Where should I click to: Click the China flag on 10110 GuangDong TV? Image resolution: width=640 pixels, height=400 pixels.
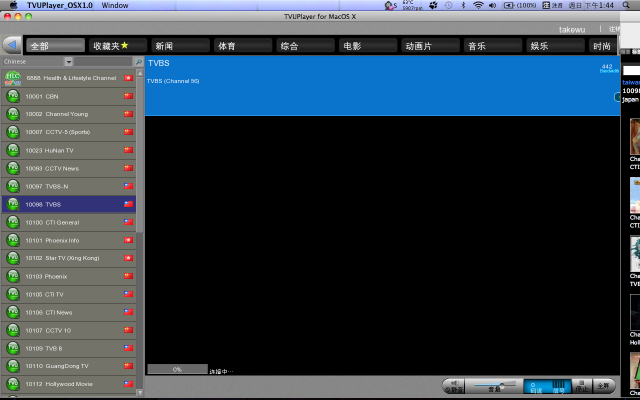pos(129,366)
